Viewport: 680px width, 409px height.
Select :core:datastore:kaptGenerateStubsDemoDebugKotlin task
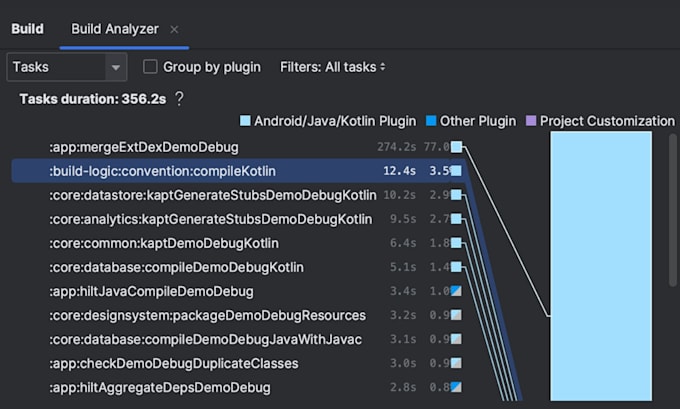[x=212, y=195]
